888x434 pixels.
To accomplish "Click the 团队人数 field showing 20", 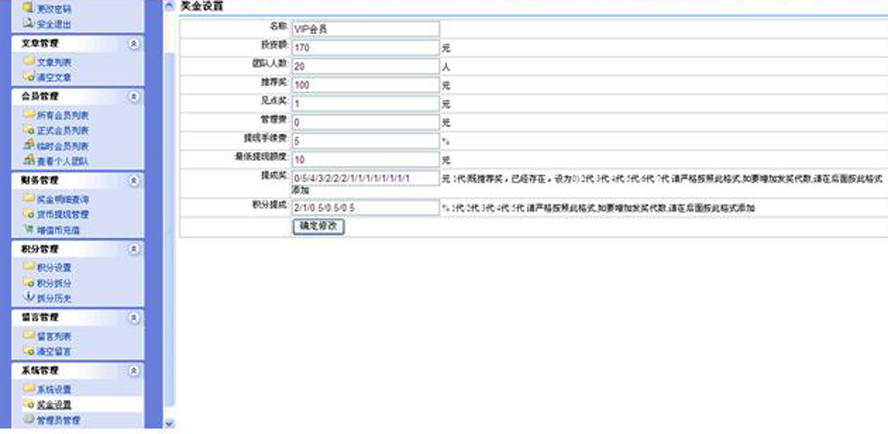I will (x=366, y=66).
